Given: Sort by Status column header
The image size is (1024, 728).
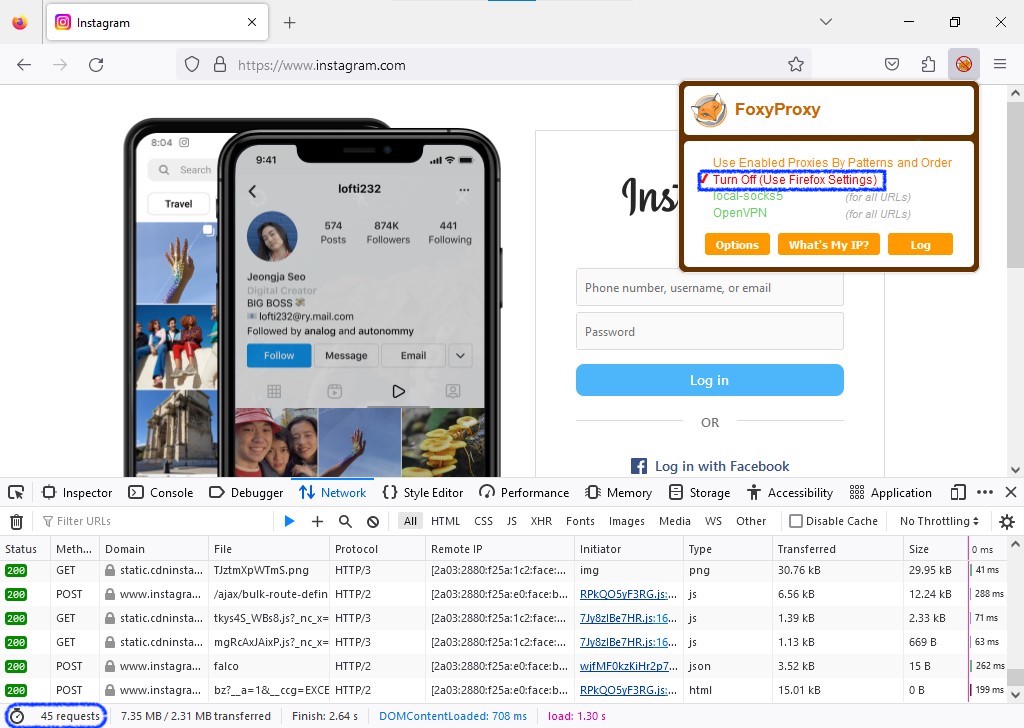Looking at the screenshot, I should pyautogui.click(x=24, y=549).
